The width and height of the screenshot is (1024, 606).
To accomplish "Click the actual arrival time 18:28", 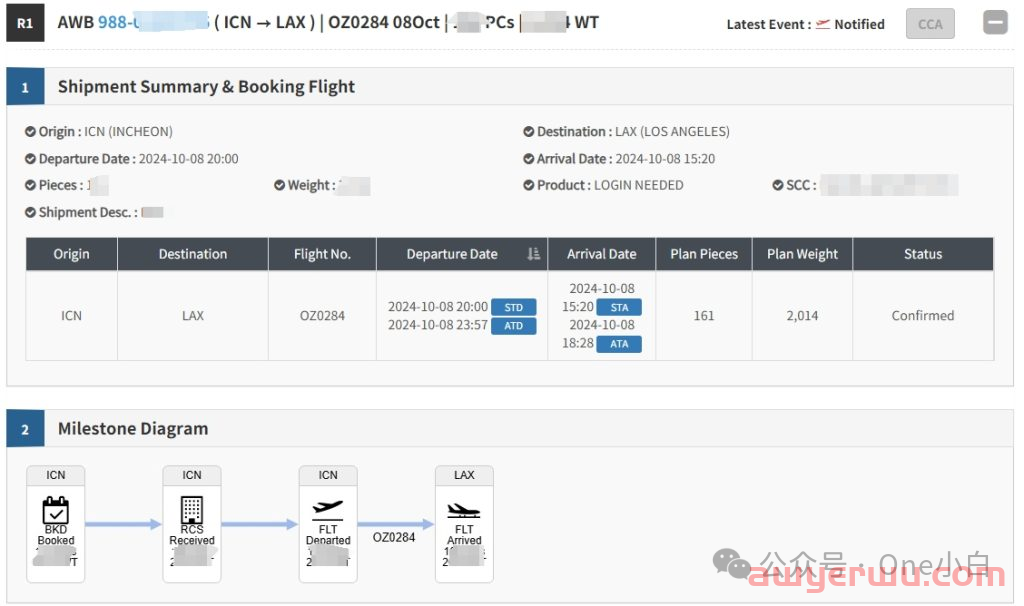I will pos(578,343).
